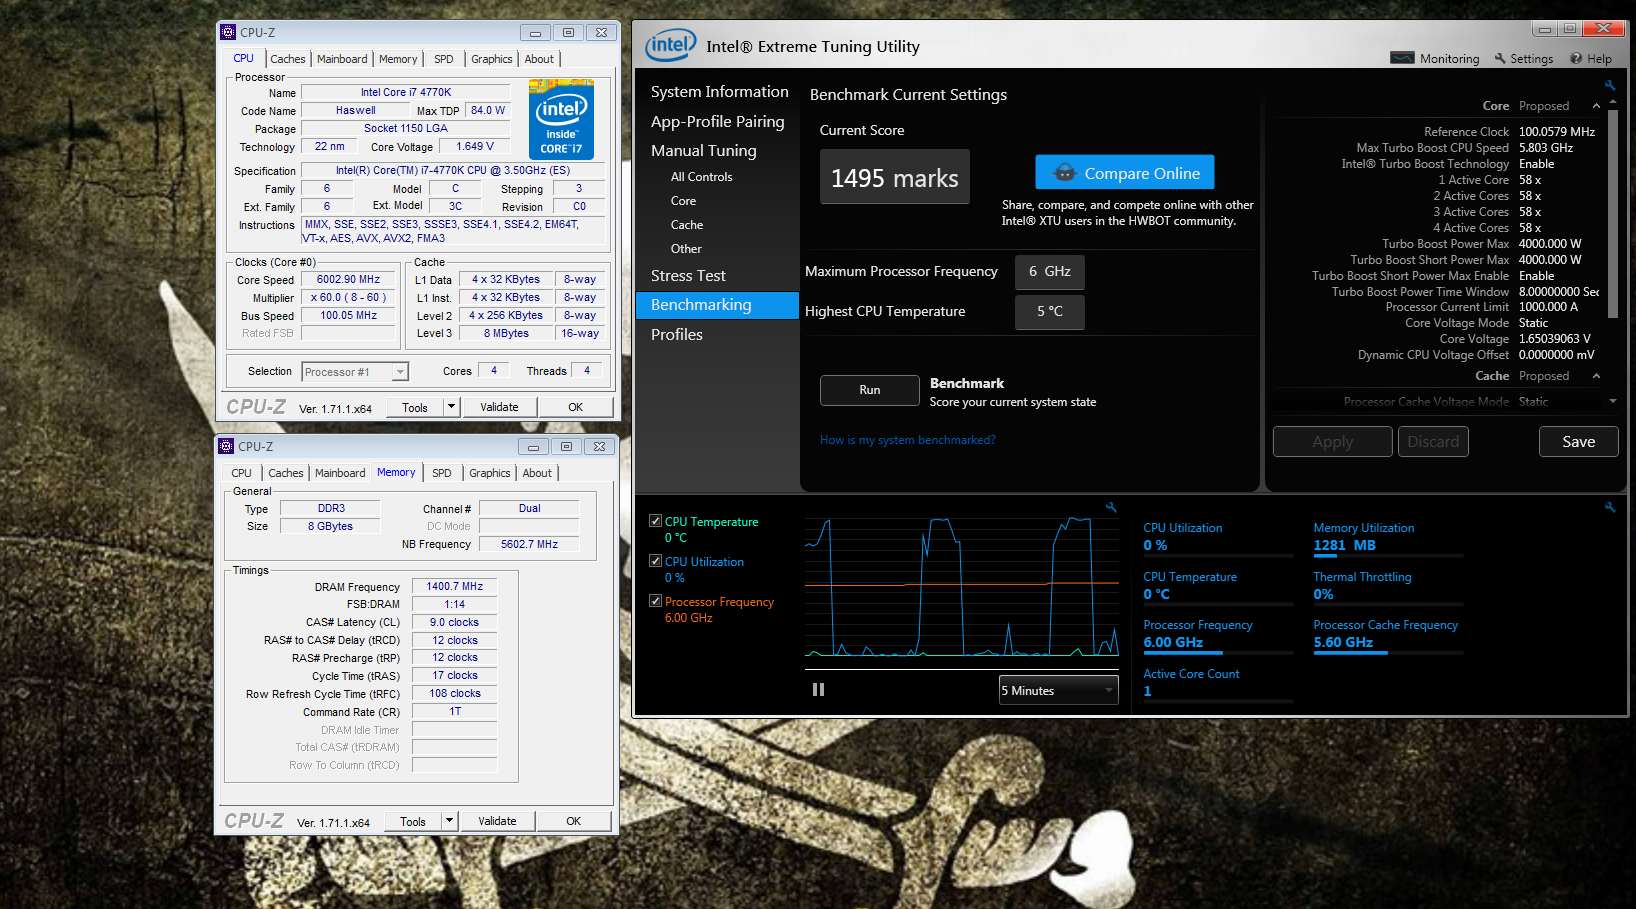
Task: Toggle CPU Temperature graph checkbox
Action: coord(655,521)
